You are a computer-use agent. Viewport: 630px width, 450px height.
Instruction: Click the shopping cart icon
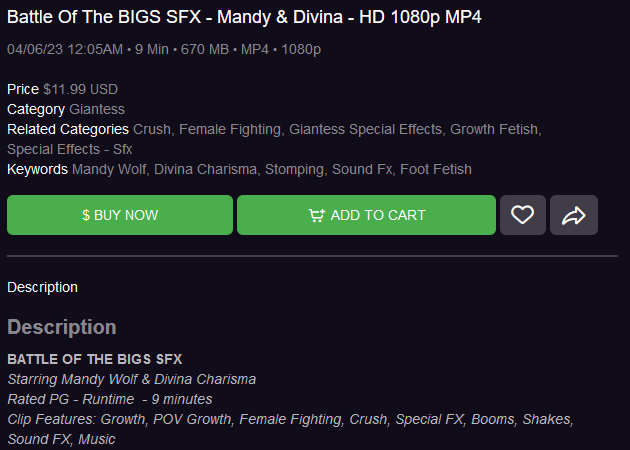coord(316,215)
